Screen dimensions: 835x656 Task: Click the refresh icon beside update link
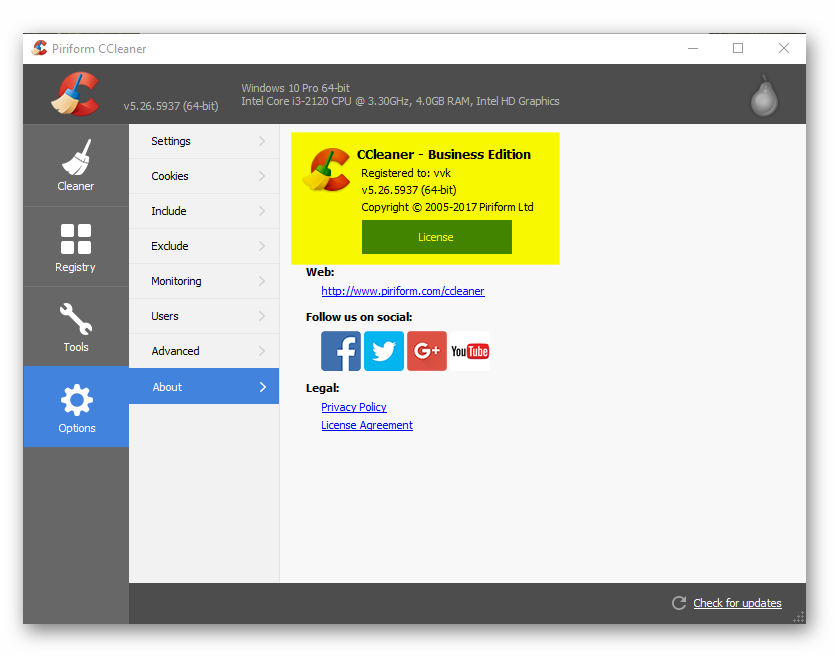678,603
